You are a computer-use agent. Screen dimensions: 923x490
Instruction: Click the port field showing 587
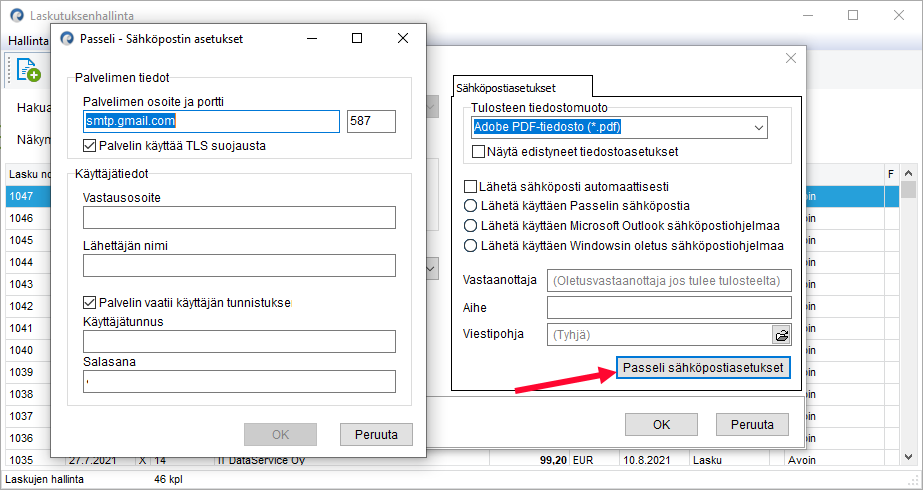click(x=371, y=121)
